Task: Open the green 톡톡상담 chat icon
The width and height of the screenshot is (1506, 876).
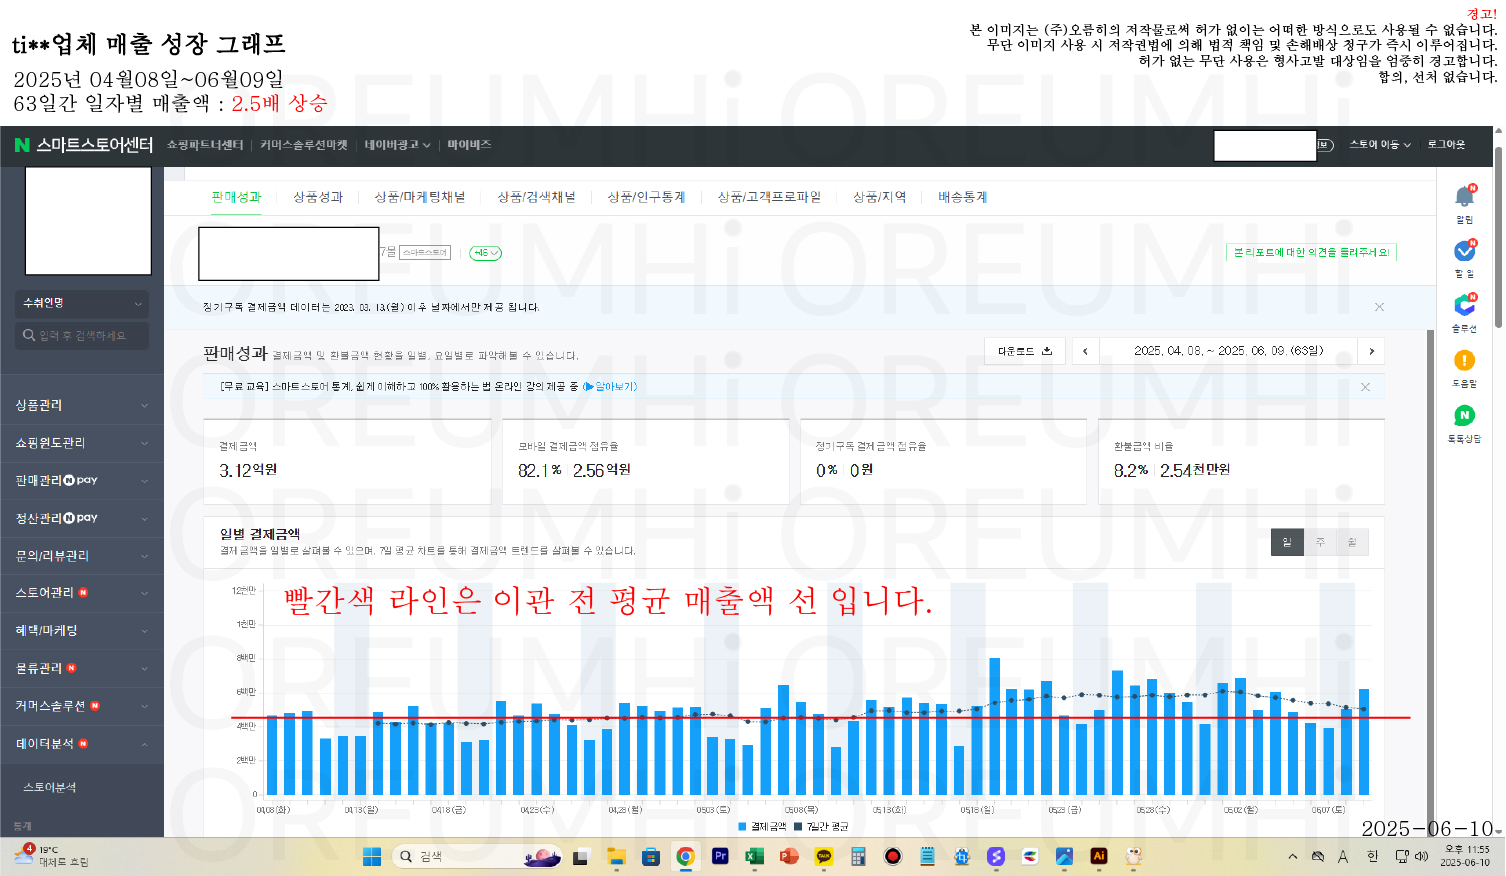Action: point(1465,415)
